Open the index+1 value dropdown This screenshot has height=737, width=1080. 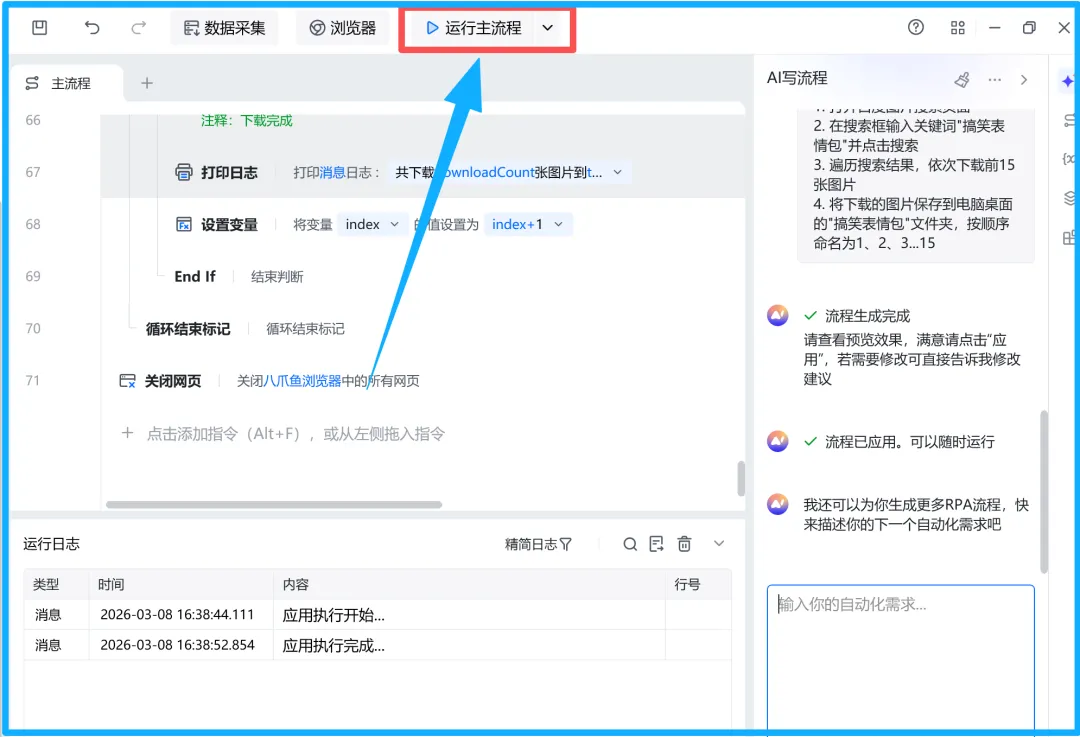pos(528,225)
